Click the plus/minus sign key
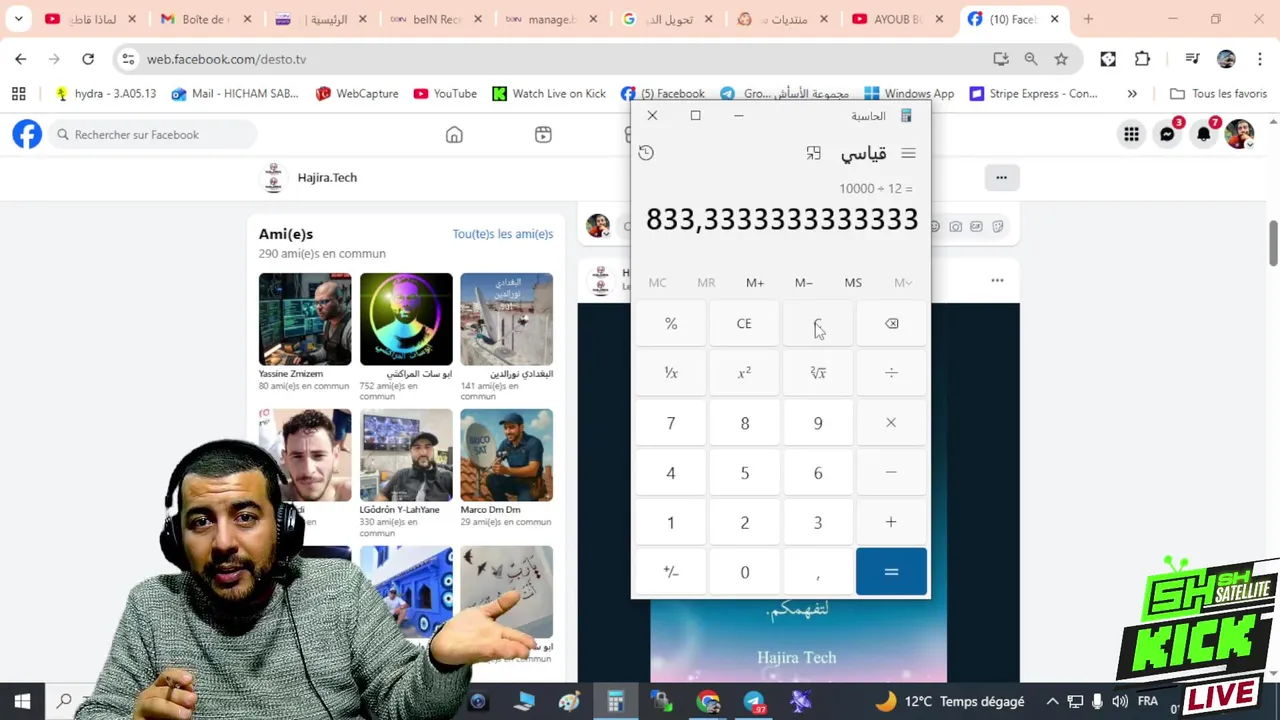Screen dimensions: 1280x720 (671, 572)
